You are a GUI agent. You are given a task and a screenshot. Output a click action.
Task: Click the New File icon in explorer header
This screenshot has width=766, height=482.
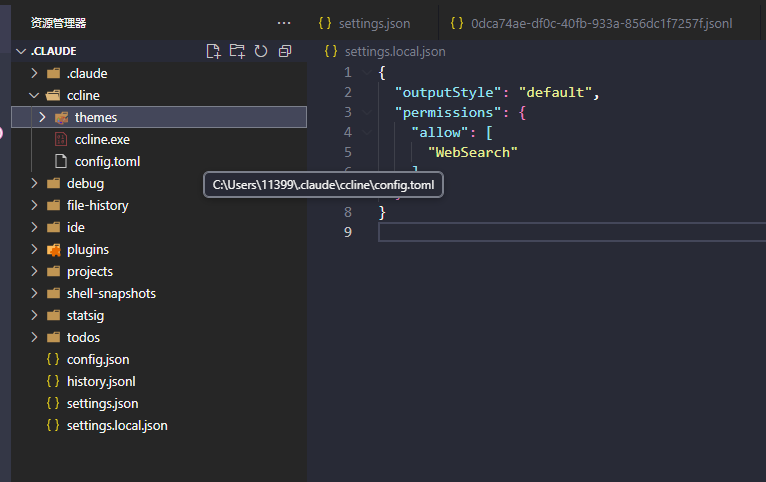coord(213,51)
